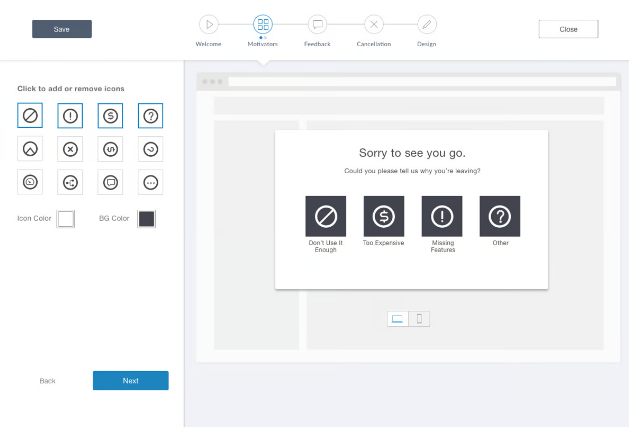Add the circled X icon
The width and height of the screenshot is (629, 427).
70,149
